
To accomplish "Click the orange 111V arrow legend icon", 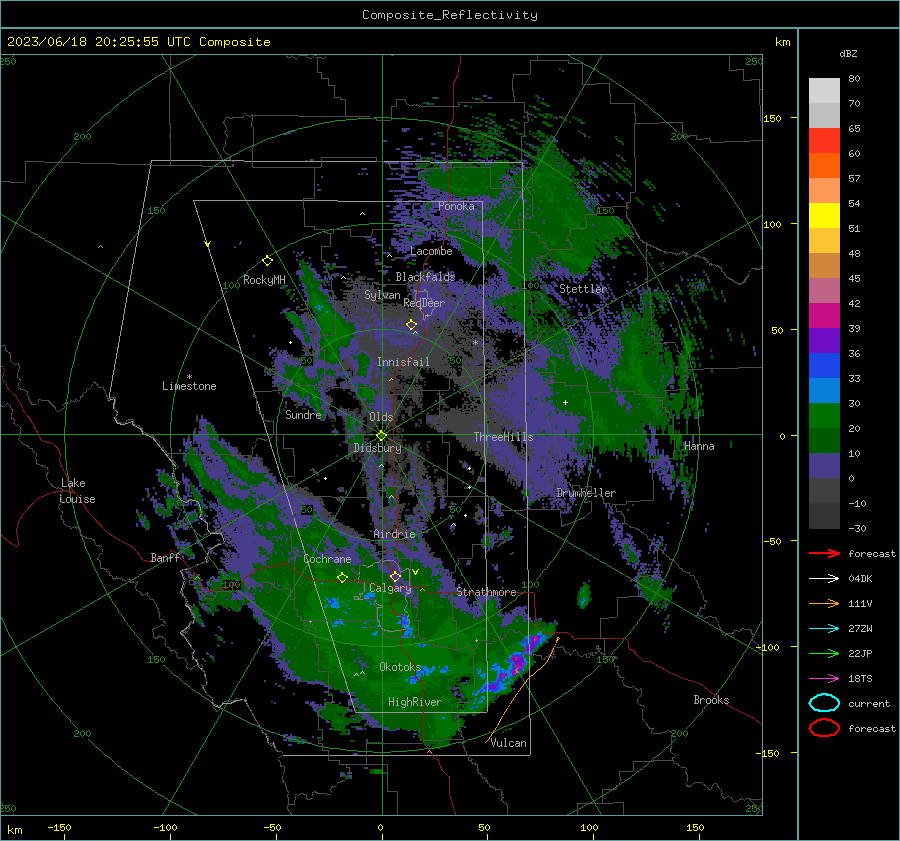I will tap(824, 603).
